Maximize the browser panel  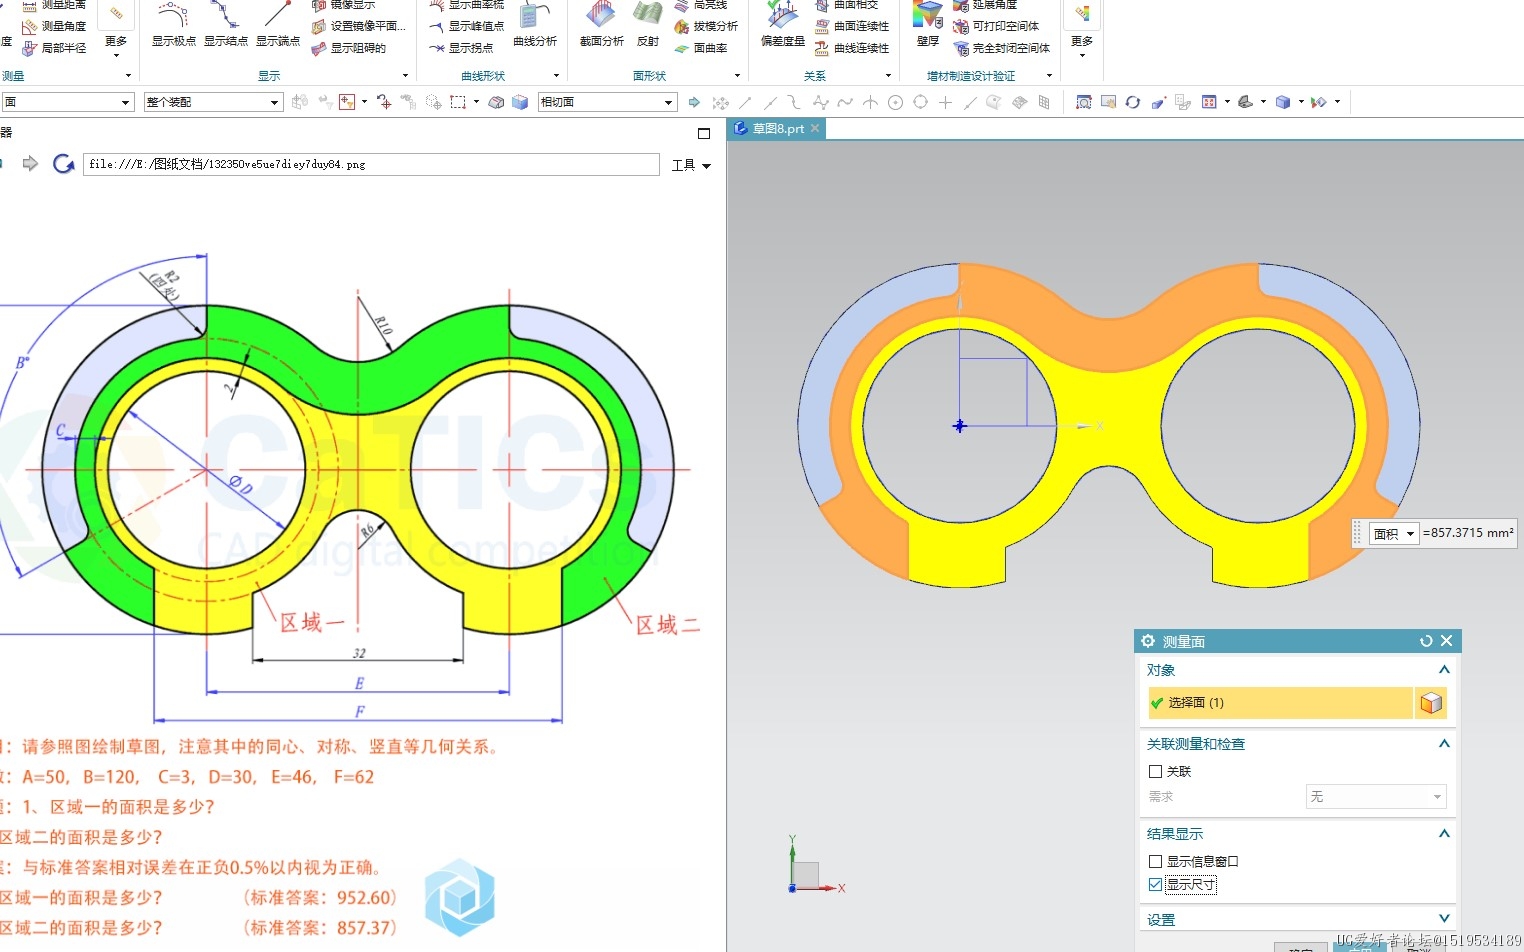pos(704,133)
